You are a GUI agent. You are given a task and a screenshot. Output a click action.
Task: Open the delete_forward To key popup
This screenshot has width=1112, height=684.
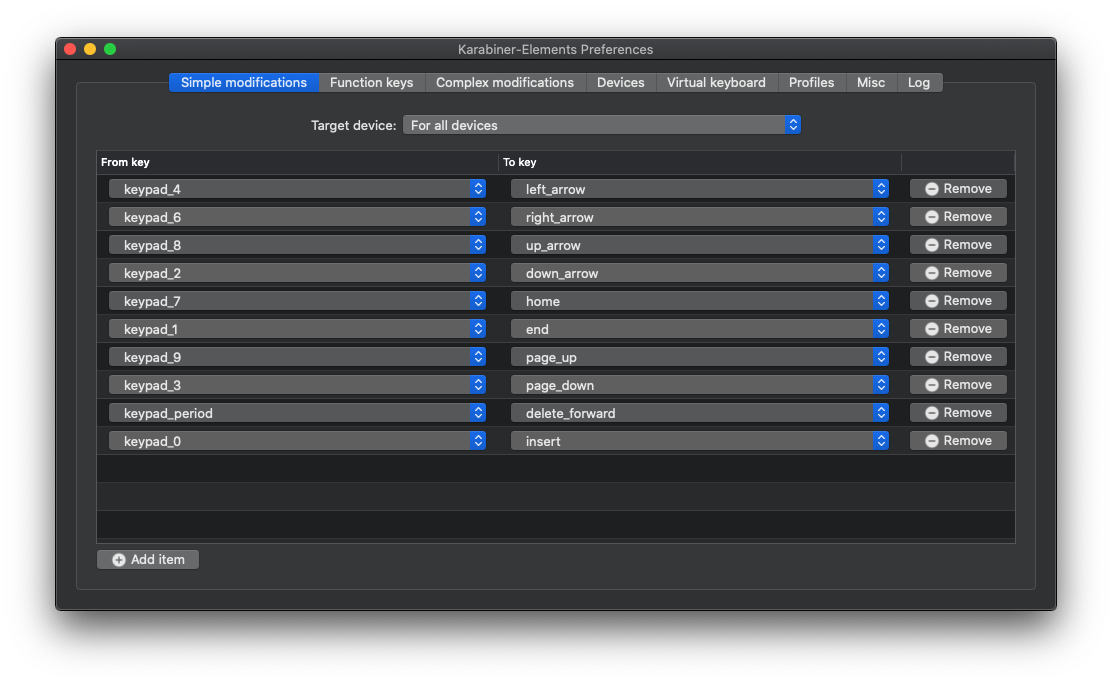[699, 413]
